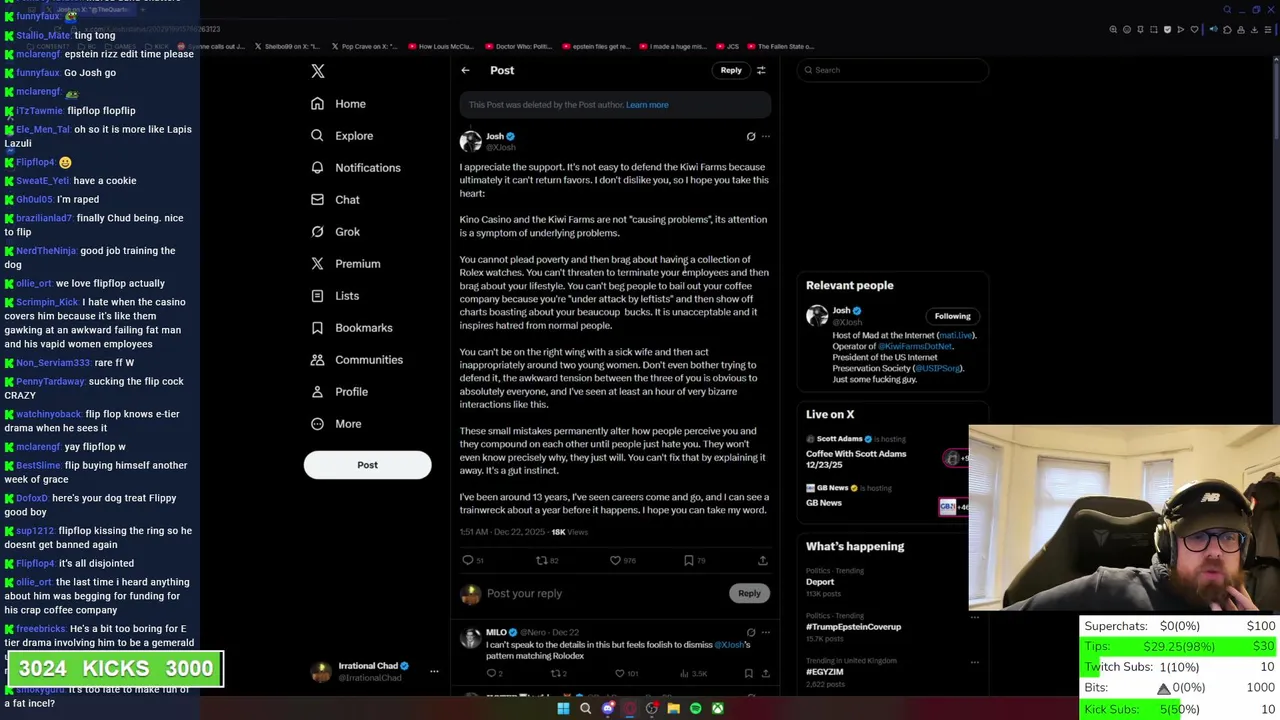The height and width of the screenshot is (720, 1280).
Task: Expand the More menu in sidebar
Action: point(336,424)
